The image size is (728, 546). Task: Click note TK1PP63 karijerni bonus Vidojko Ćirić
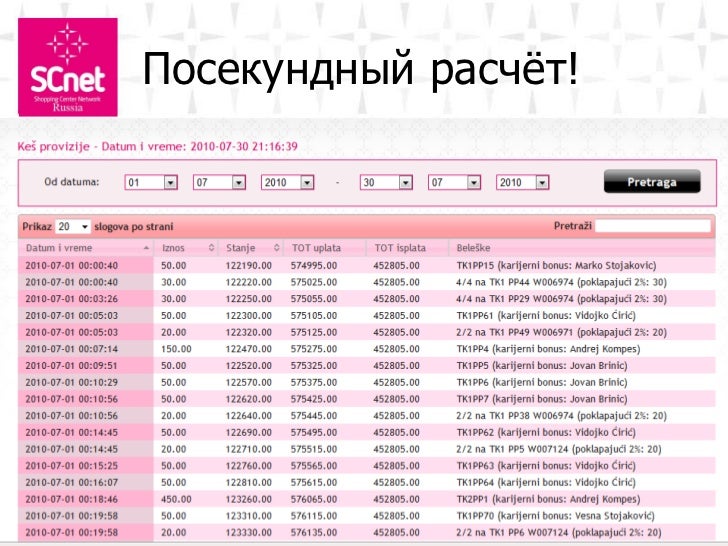546,466
